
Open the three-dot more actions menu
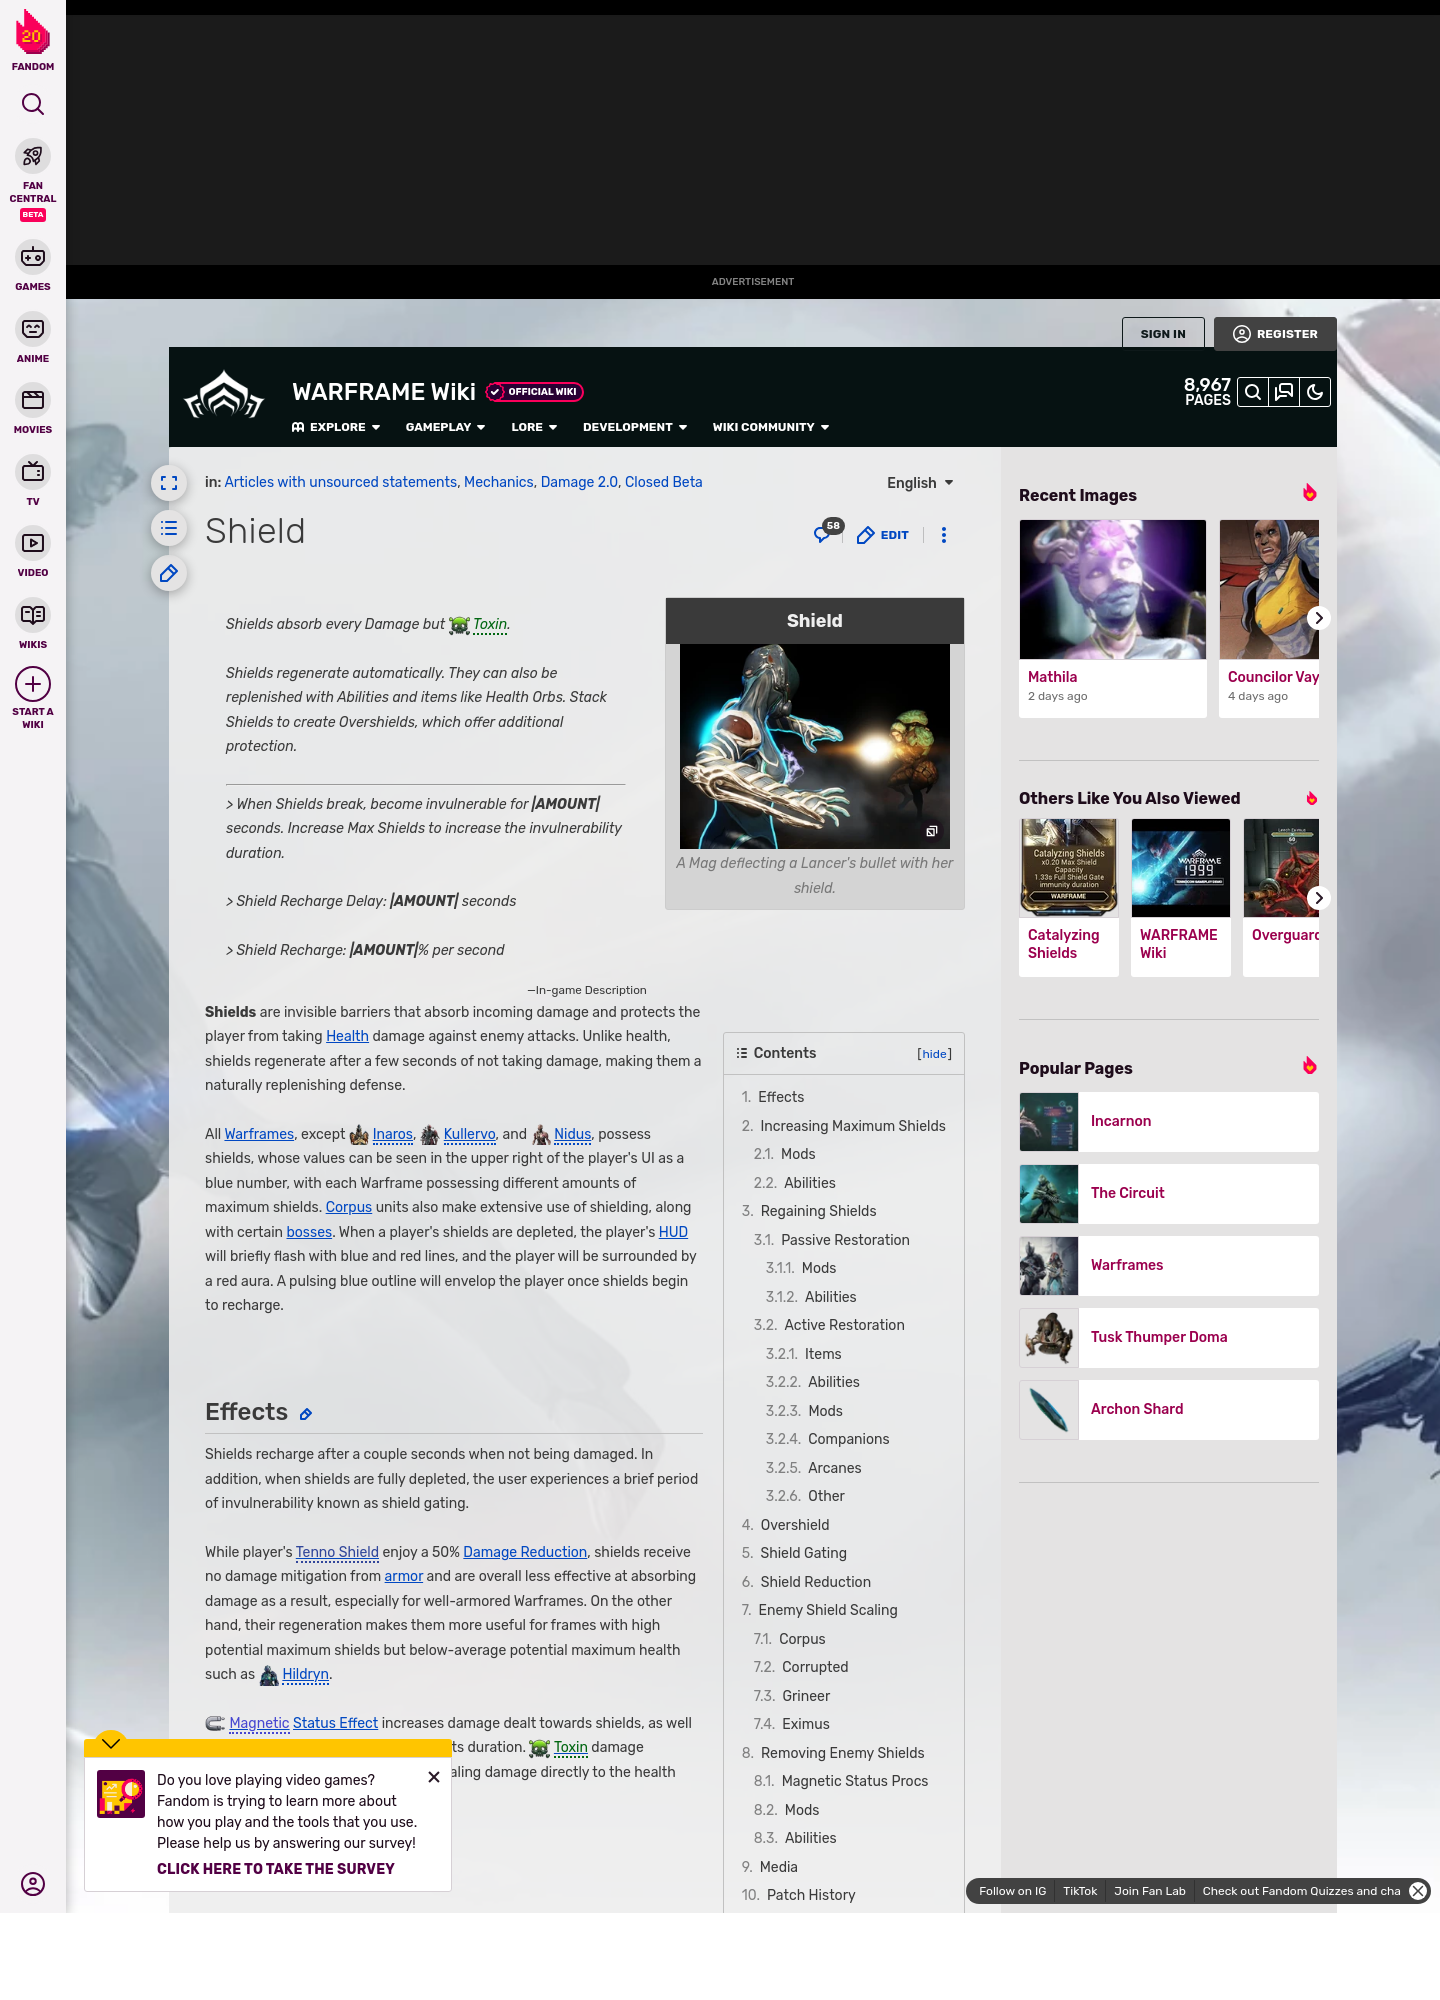(x=944, y=535)
